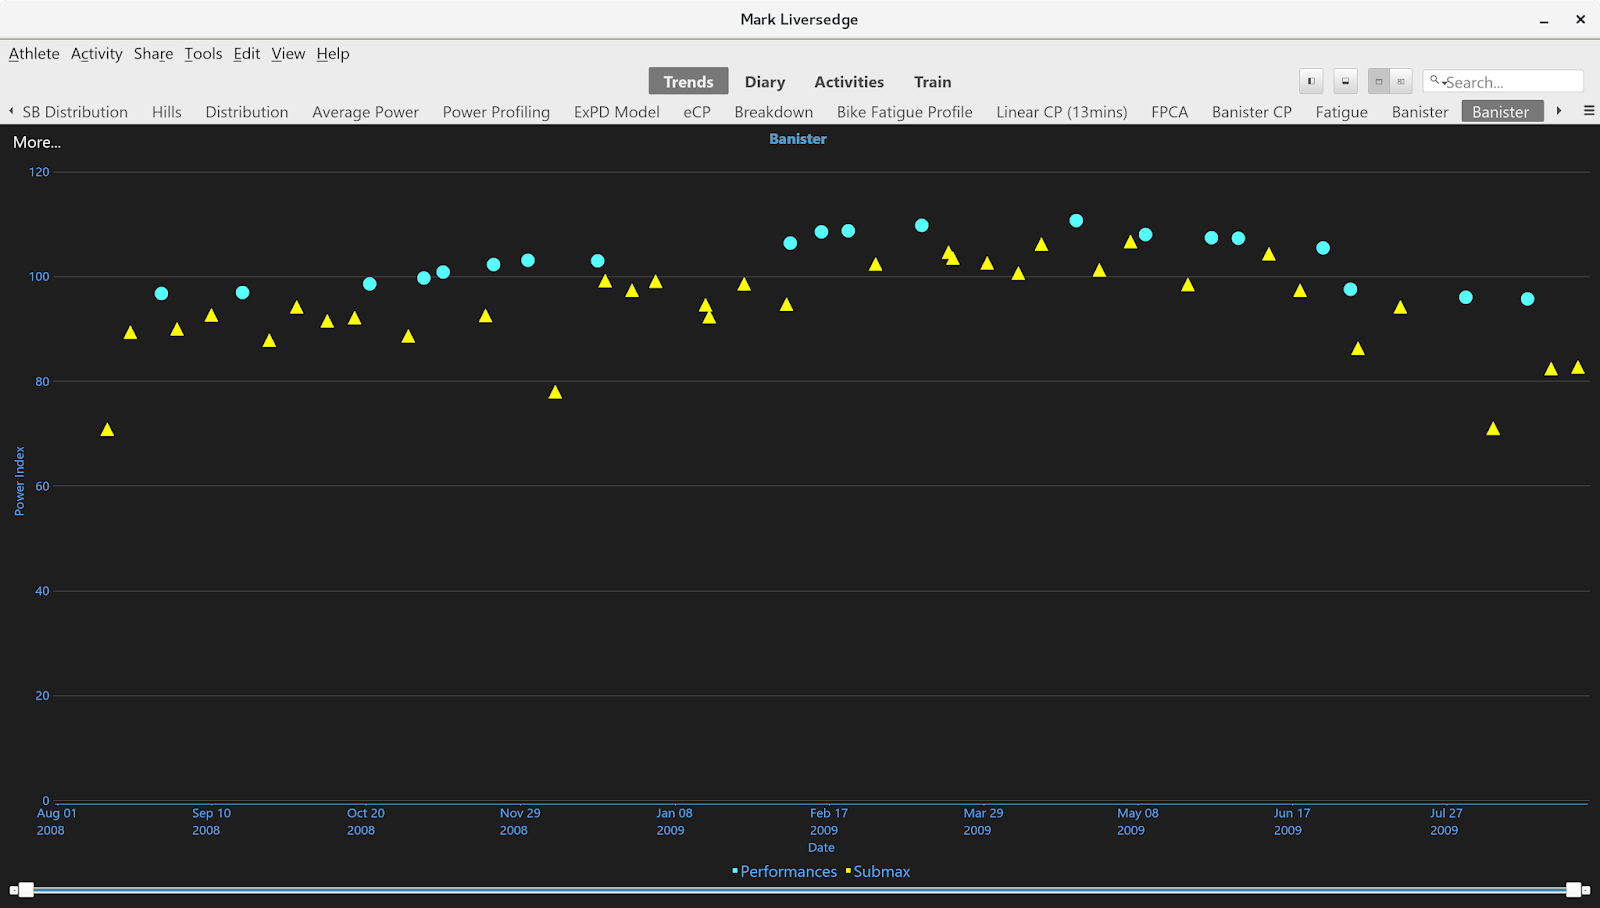This screenshot has height=908, width=1600.
Task: Click the left handle of the date range slider
Action: pos(26,890)
